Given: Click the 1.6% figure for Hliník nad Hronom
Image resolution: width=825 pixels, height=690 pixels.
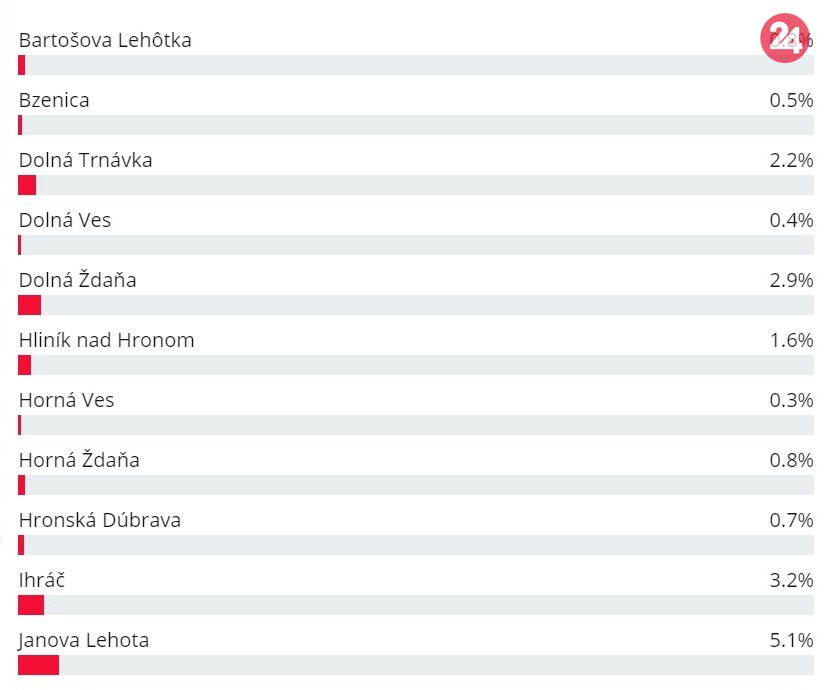Looking at the screenshot, I should click(791, 340).
